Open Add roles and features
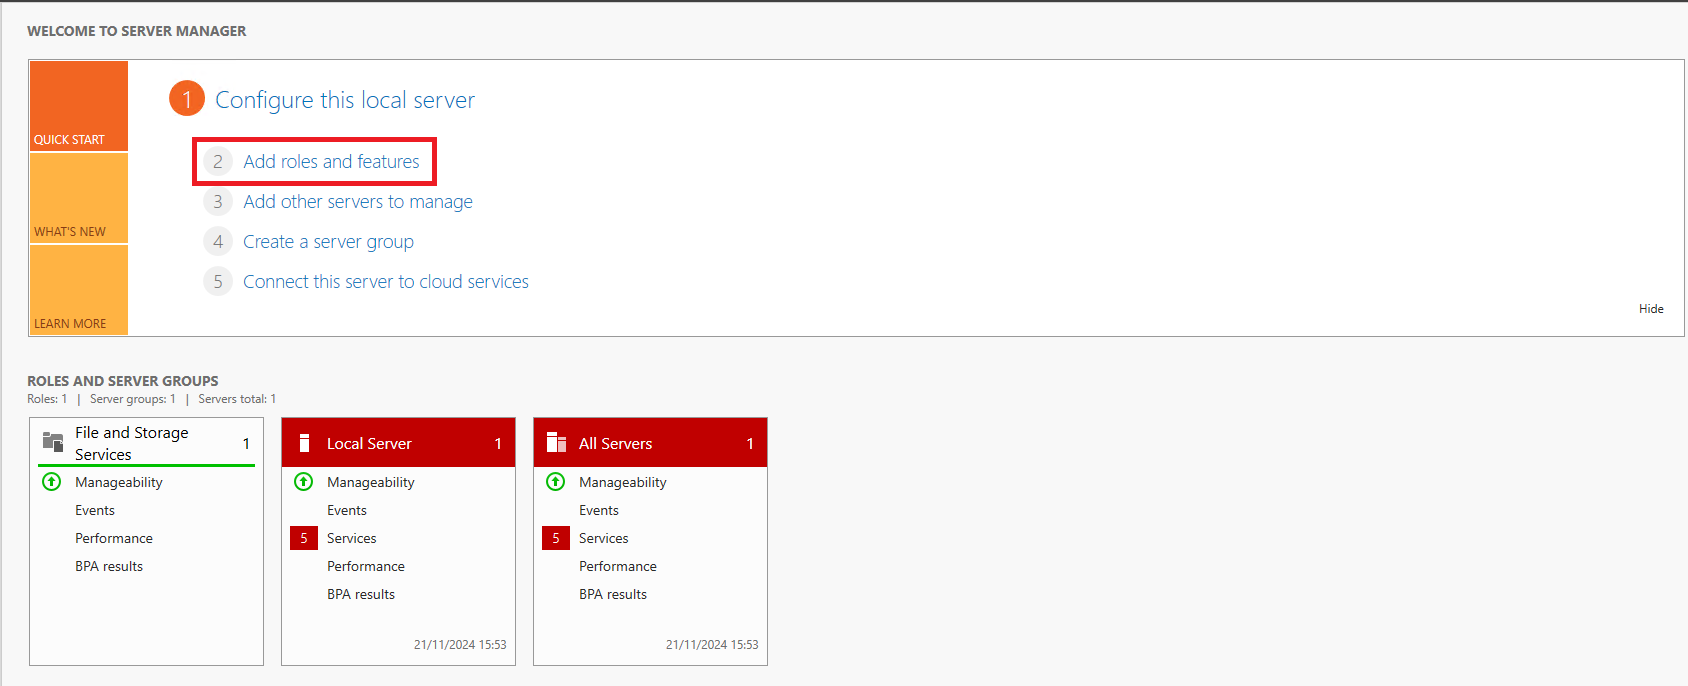Screen dimensions: 1688x686 [331, 162]
